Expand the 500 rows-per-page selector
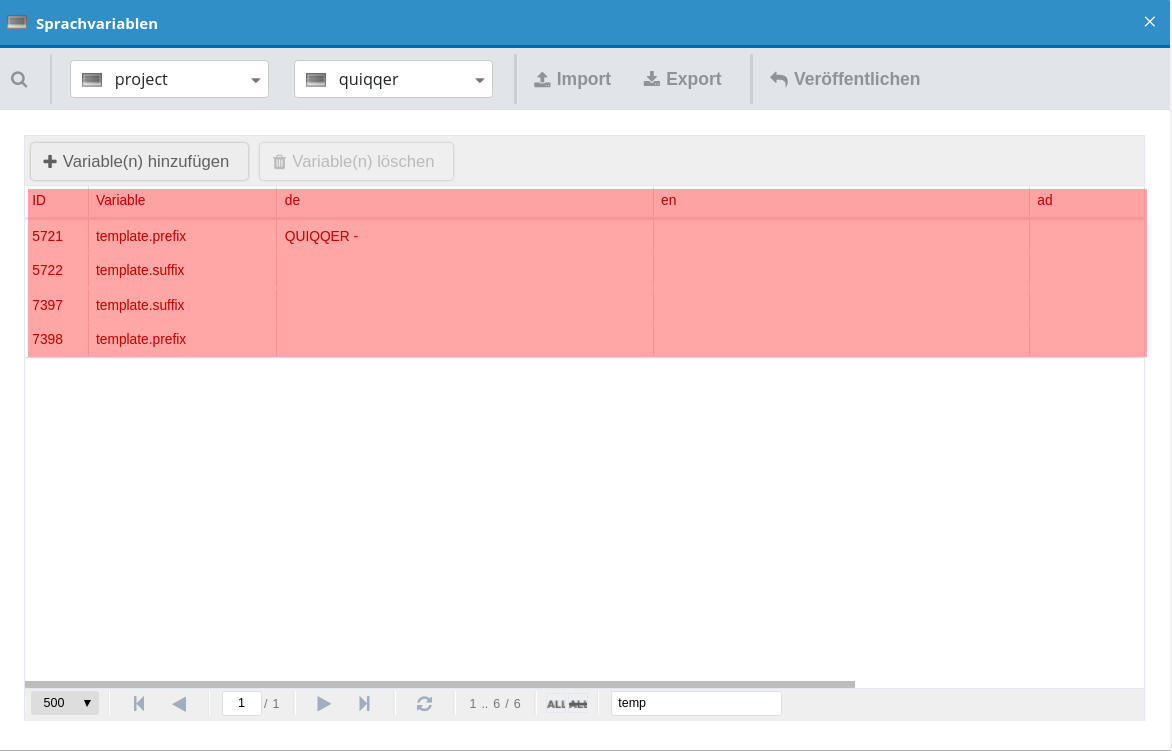1172x751 pixels. pos(65,703)
